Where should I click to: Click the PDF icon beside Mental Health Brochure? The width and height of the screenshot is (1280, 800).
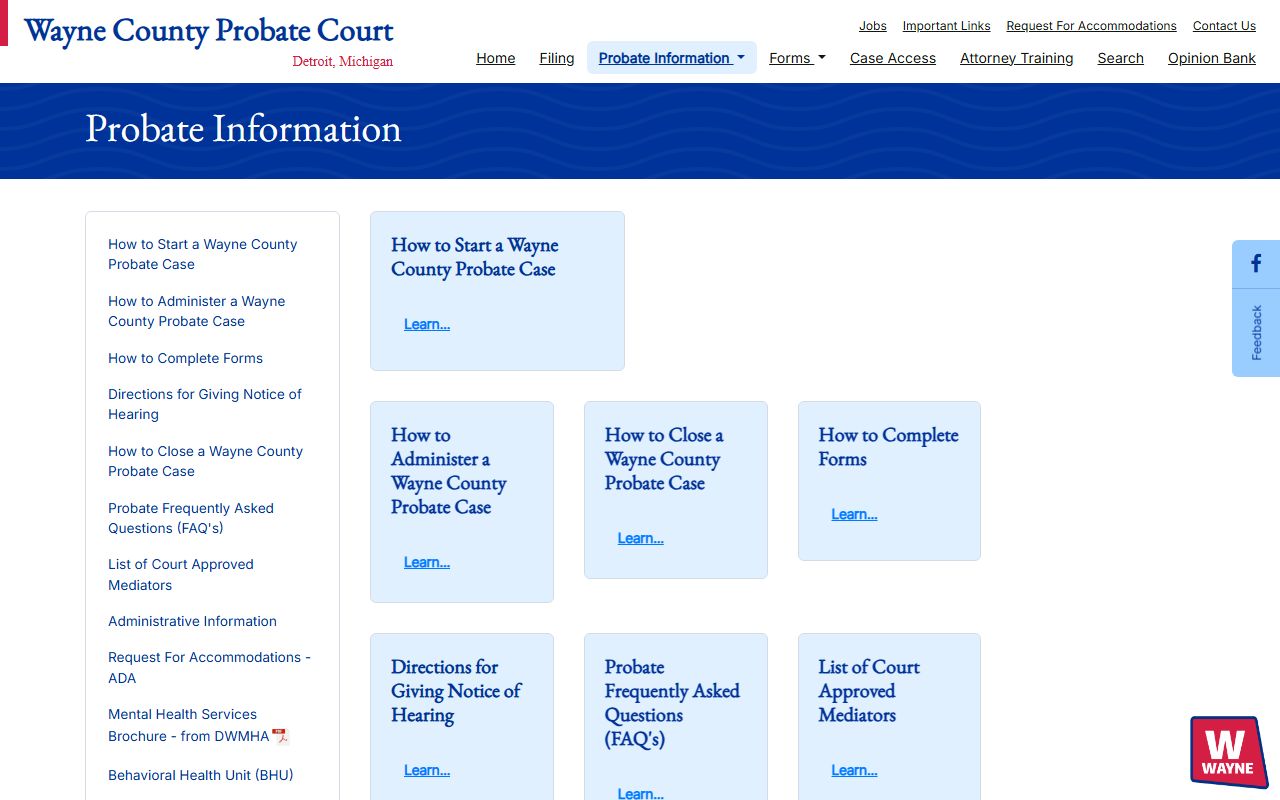[280, 736]
